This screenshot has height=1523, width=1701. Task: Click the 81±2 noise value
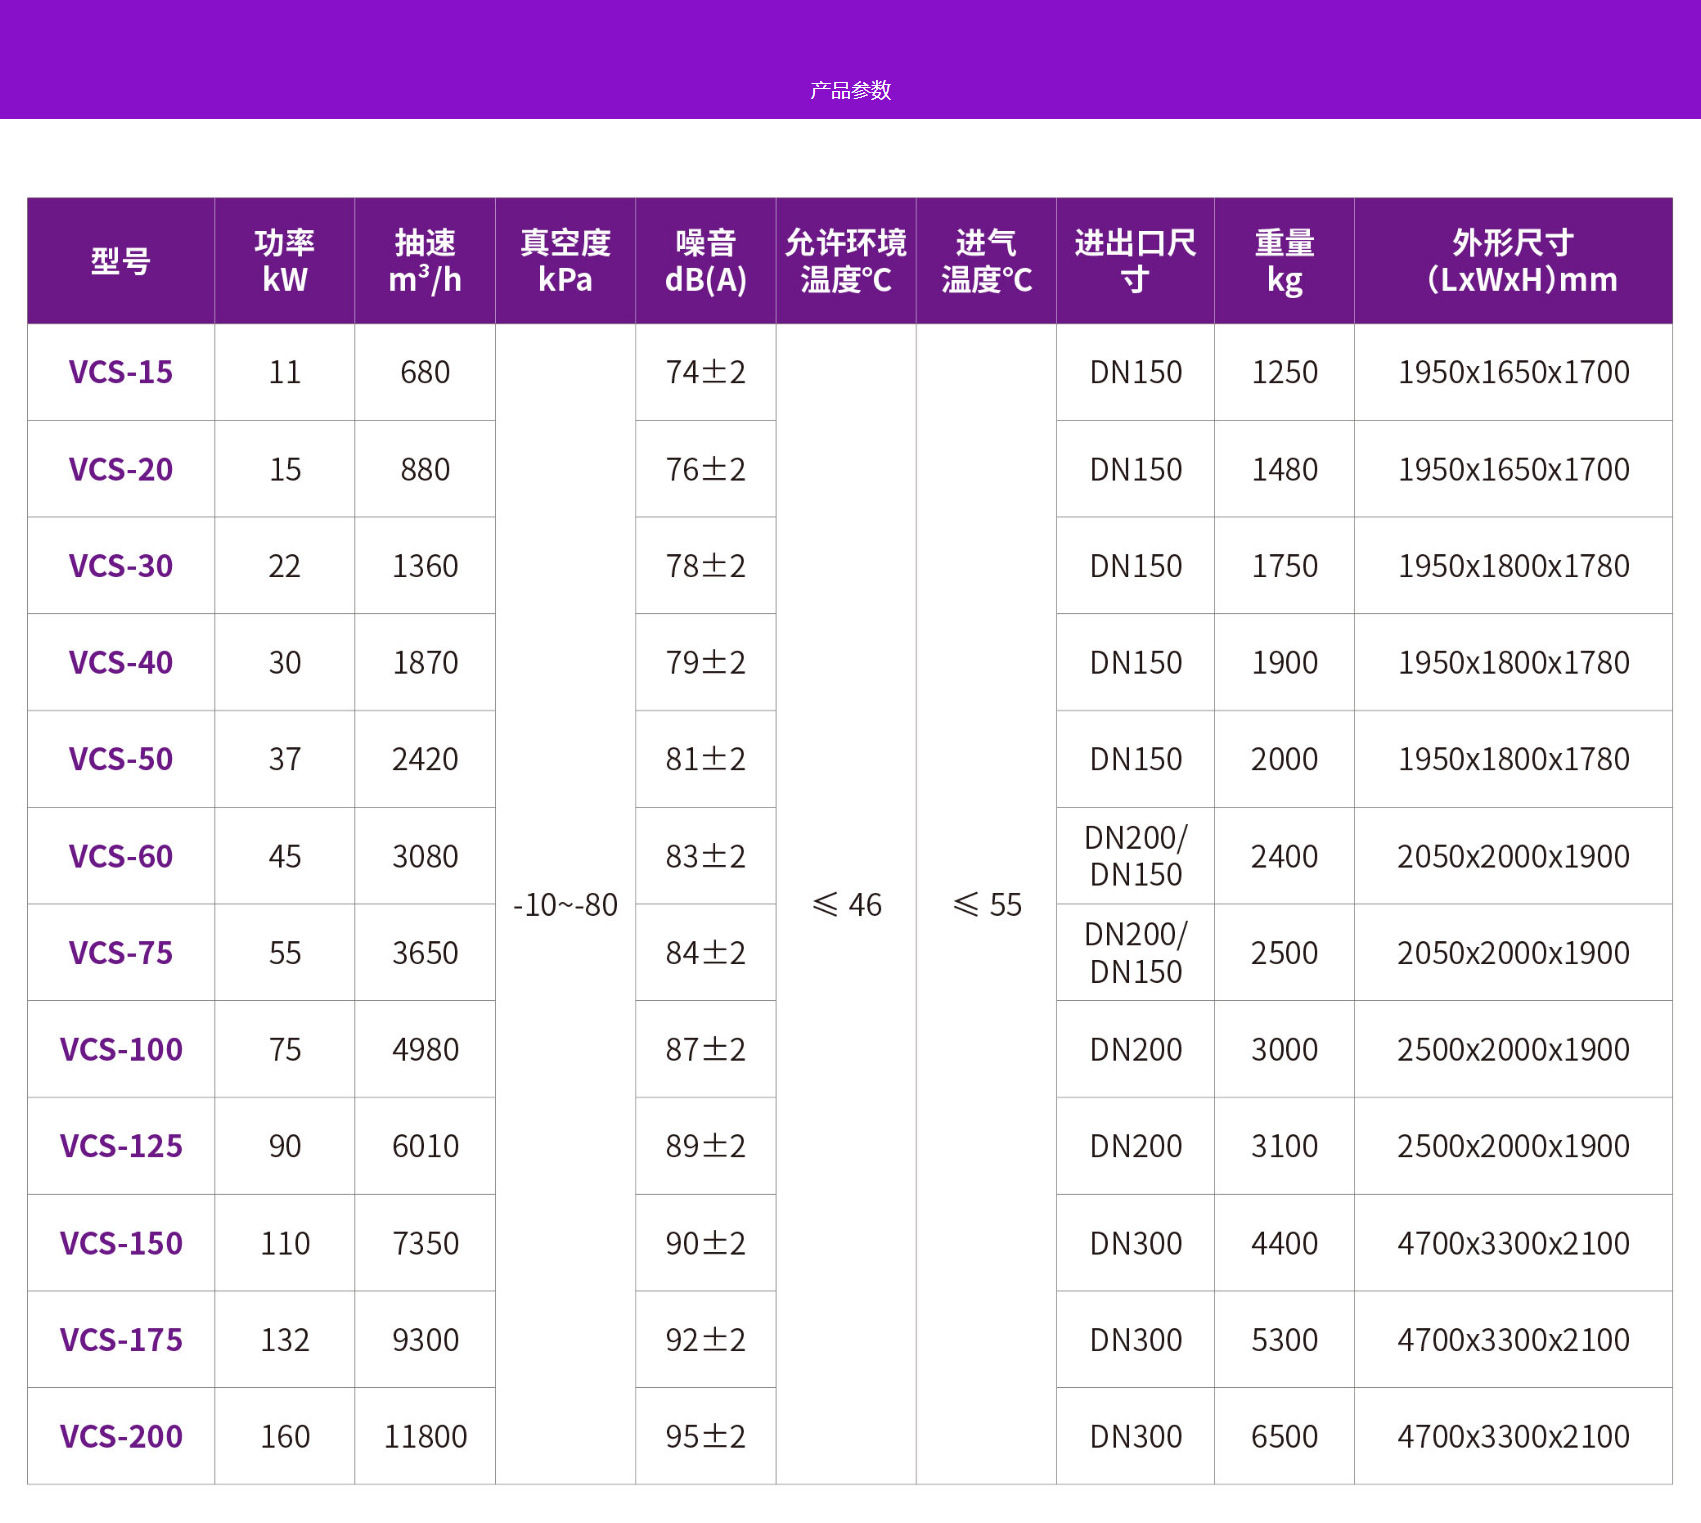point(706,759)
